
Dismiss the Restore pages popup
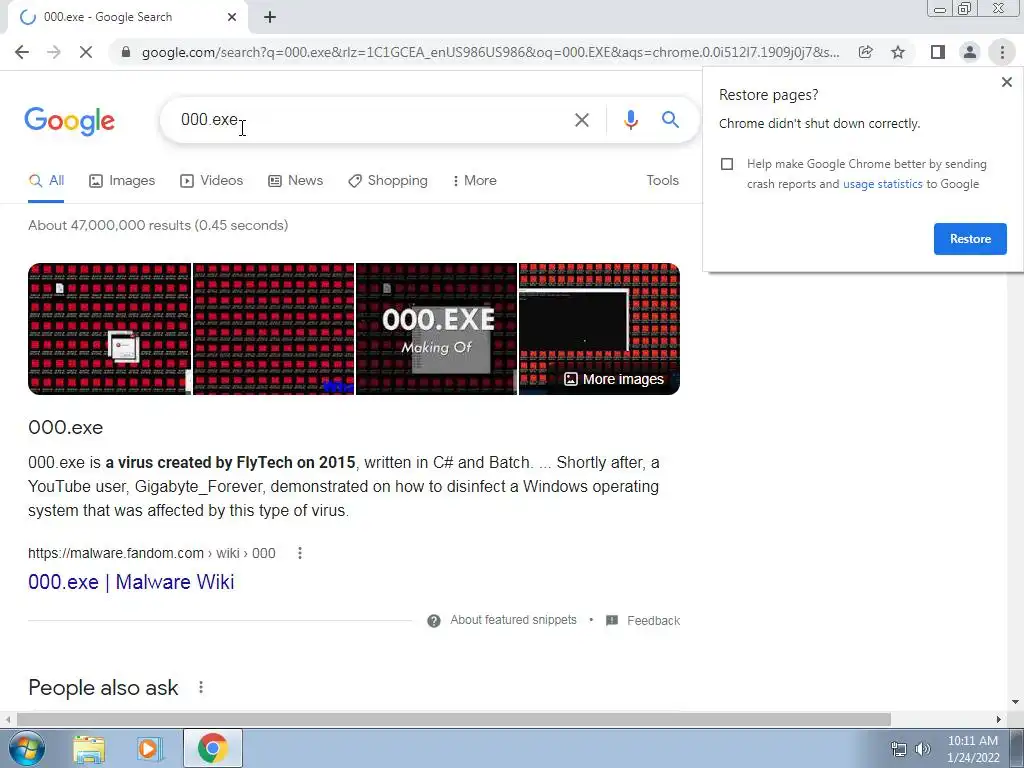coord(1006,82)
